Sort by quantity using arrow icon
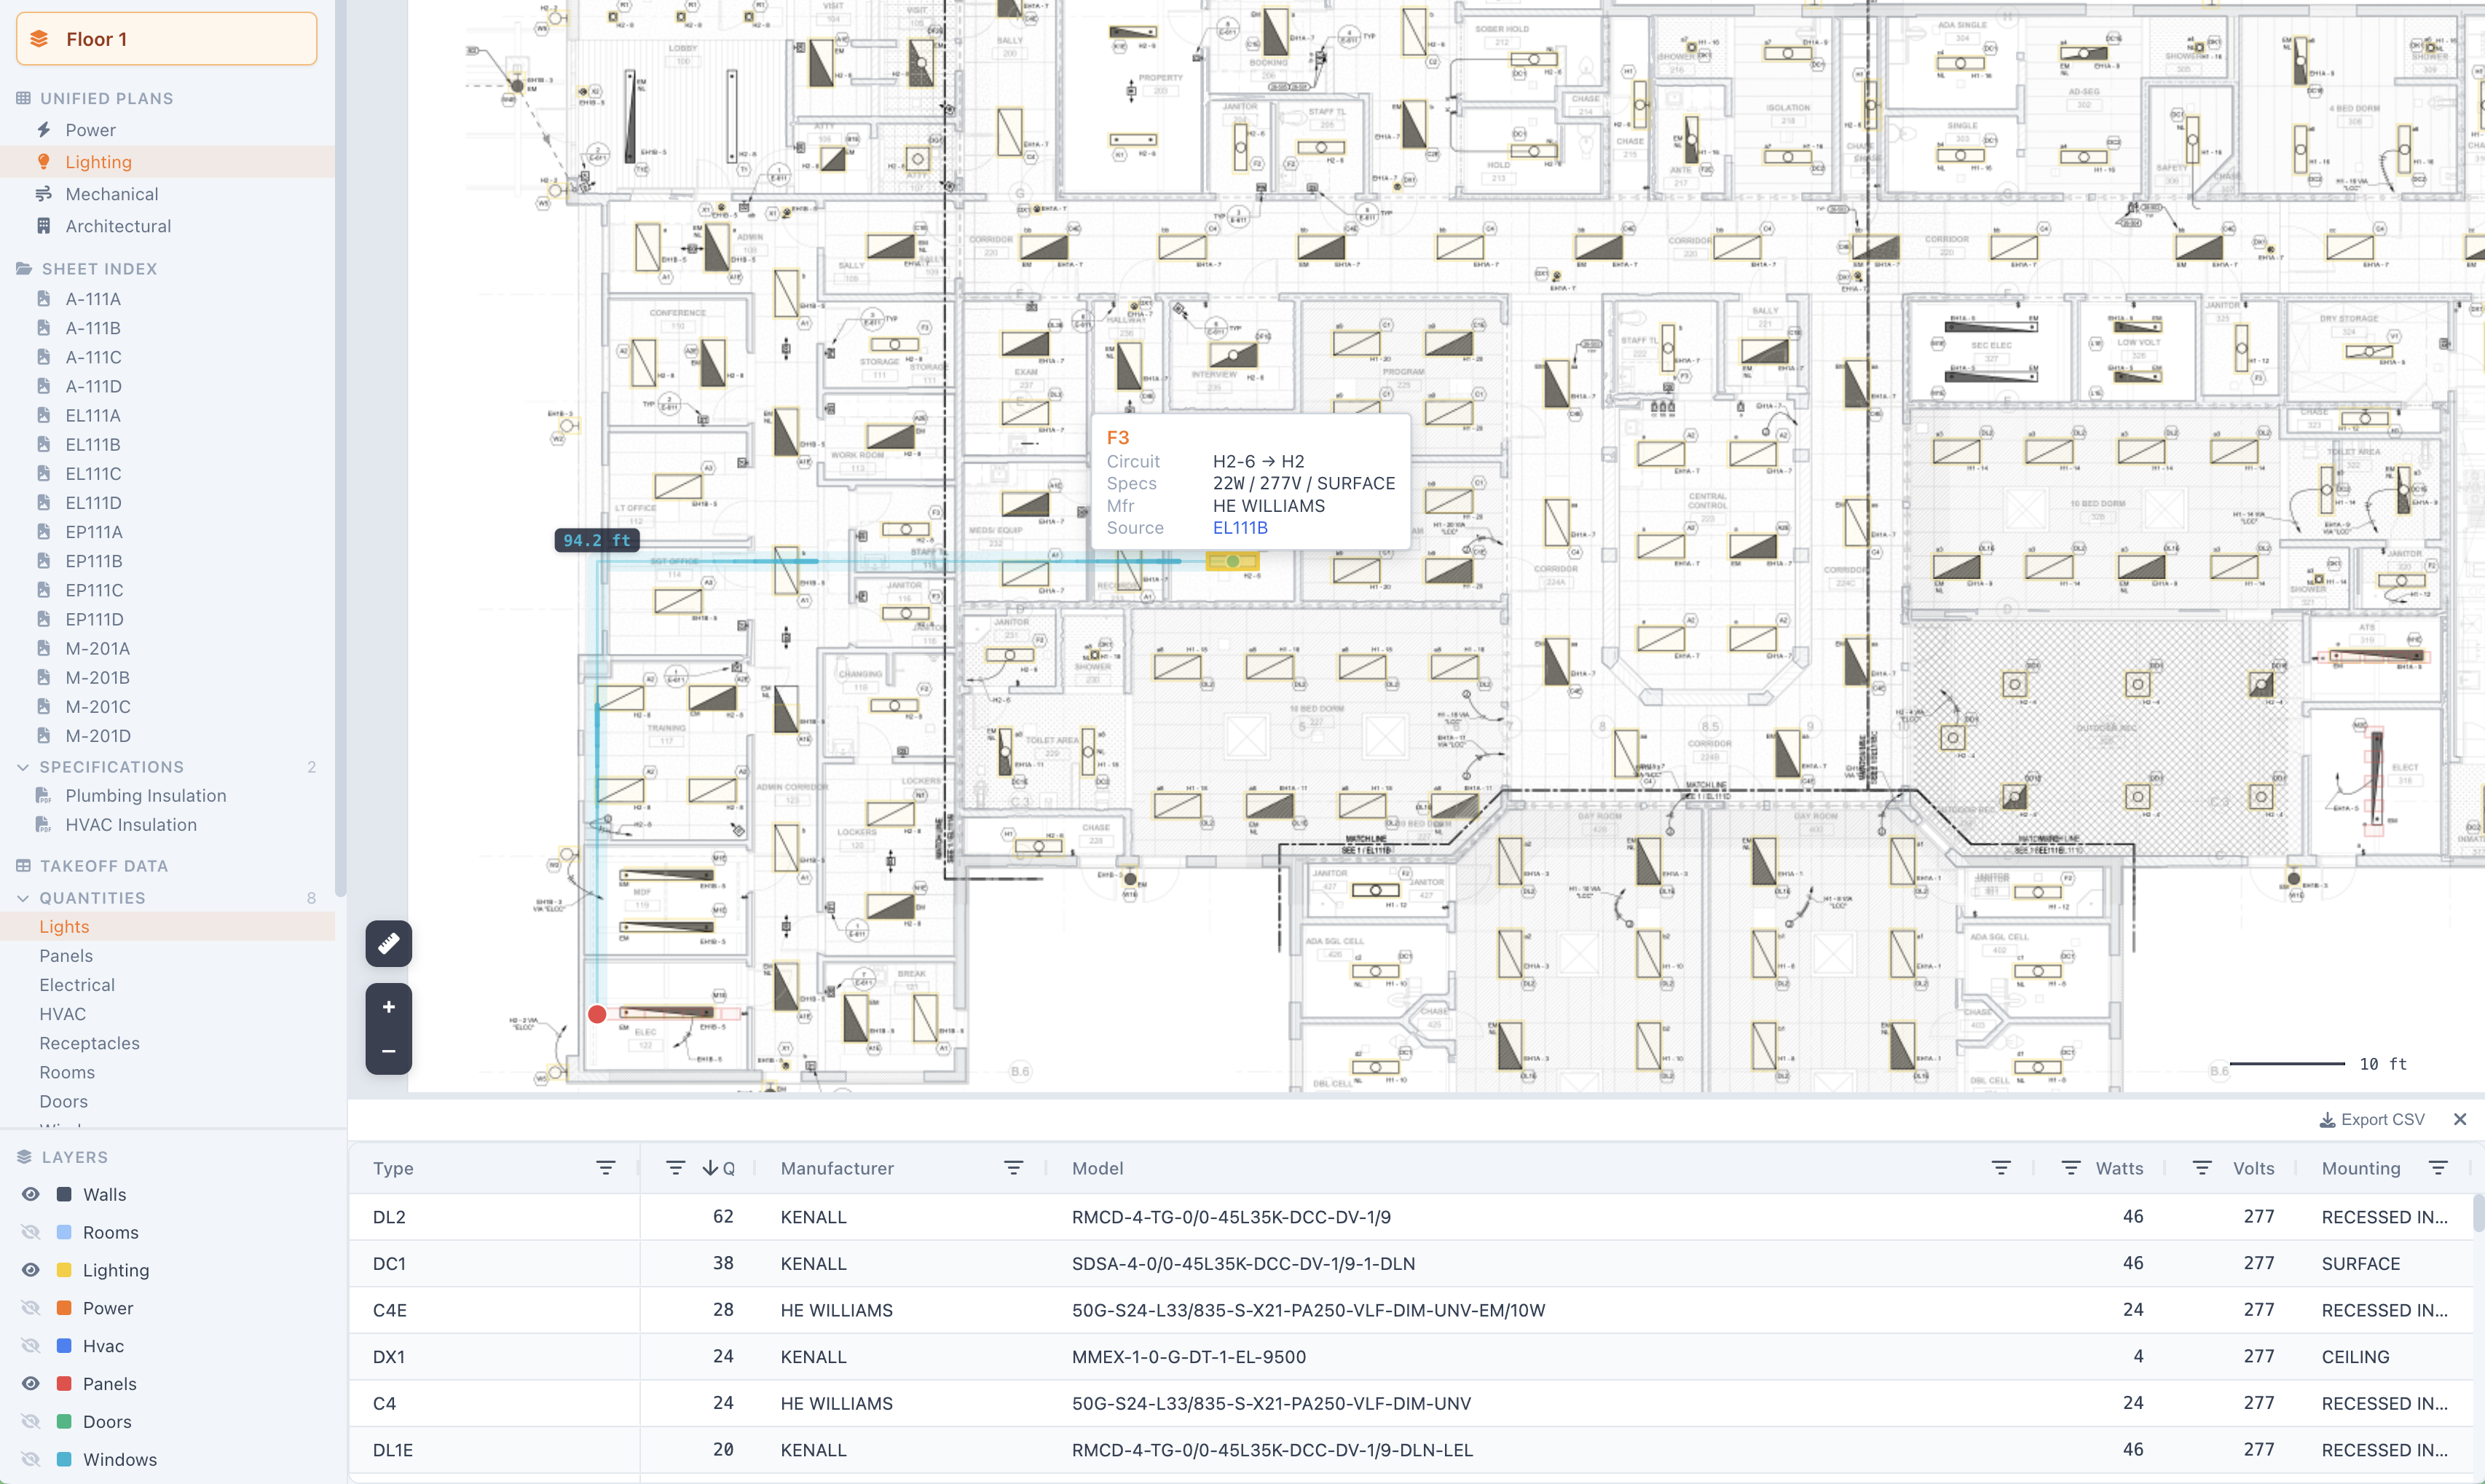Viewport: 2485px width, 1484px height. [x=710, y=1168]
